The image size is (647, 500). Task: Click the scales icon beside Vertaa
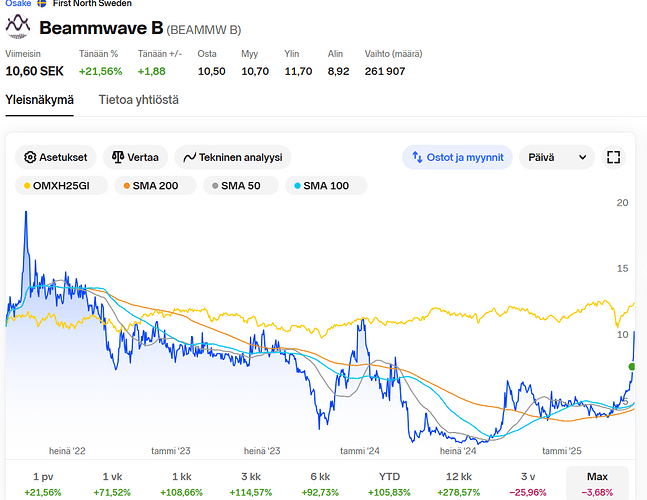coord(118,157)
